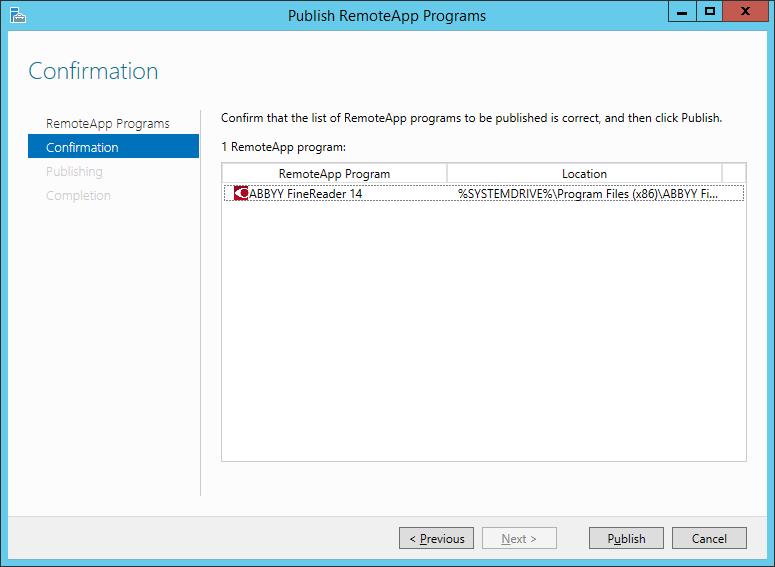Click the confirm instruction sentence
The image size is (775, 567).
(x=471, y=118)
